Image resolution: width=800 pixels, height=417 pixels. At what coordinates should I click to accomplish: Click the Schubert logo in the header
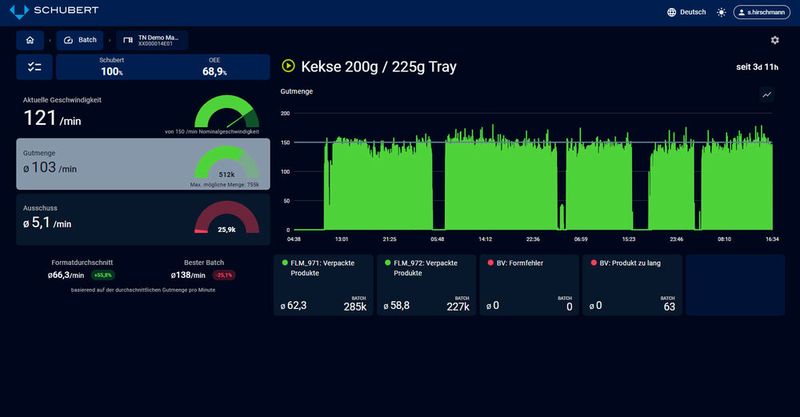[x=54, y=10]
